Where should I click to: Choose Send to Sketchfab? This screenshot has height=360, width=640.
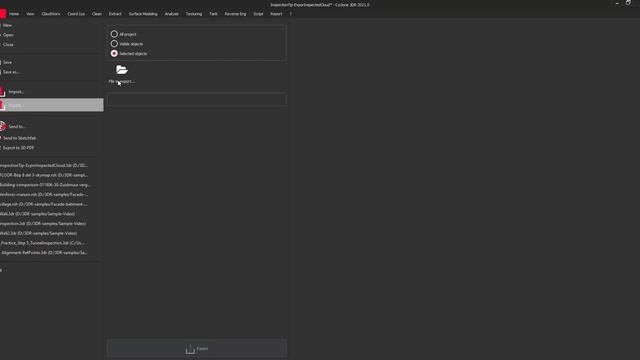click(19, 138)
